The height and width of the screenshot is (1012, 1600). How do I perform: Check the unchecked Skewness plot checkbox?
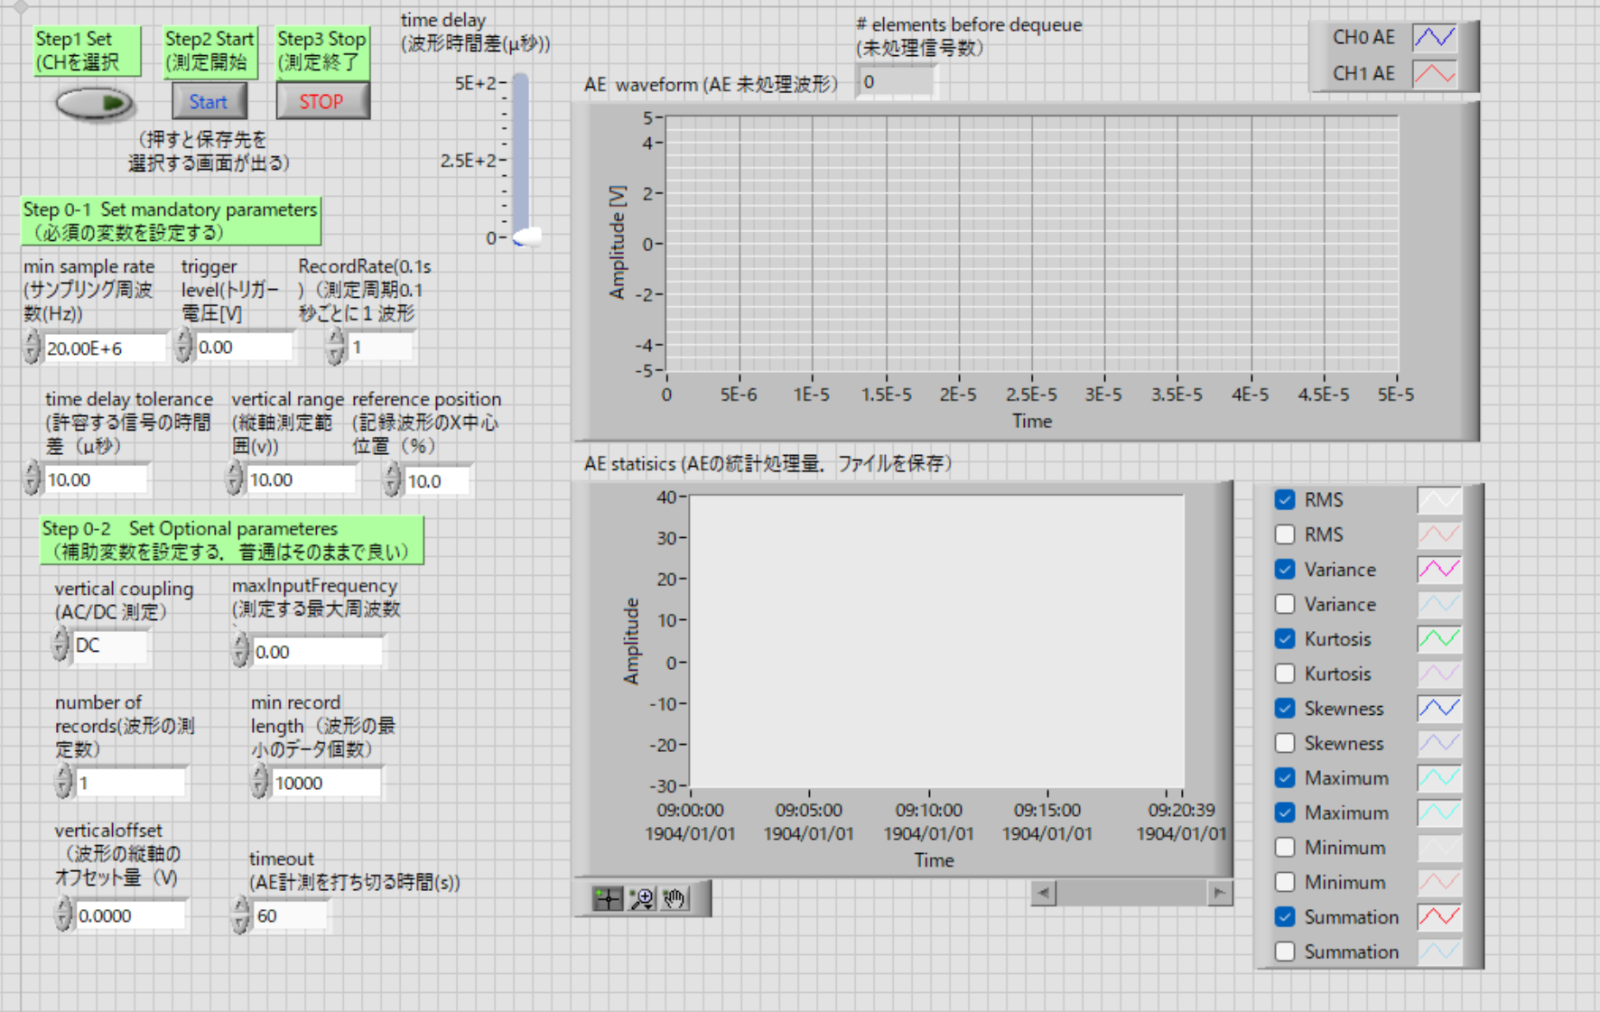[x=1285, y=743]
